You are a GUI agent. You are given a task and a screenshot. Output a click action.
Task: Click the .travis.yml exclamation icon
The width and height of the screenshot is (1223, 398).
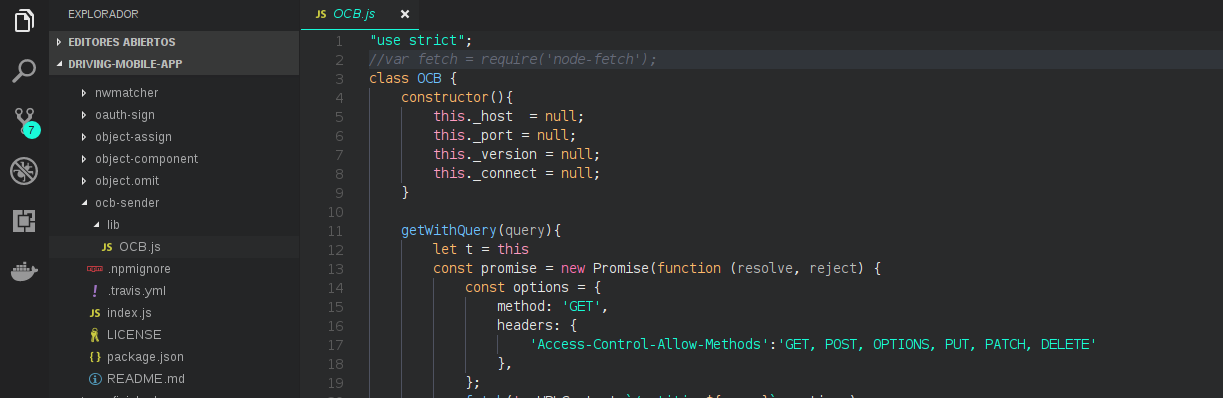tap(95, 291)
